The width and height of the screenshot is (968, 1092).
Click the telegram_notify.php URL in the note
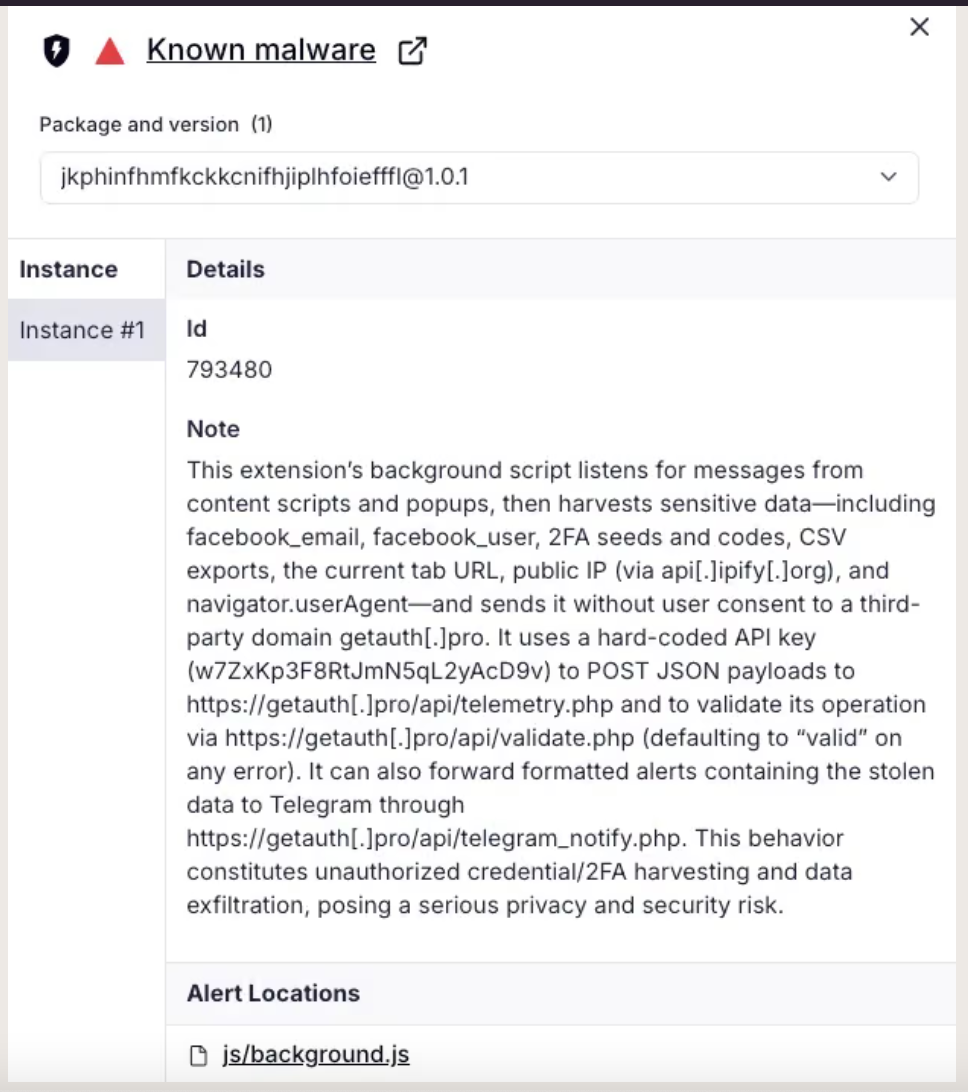(437, 838)
